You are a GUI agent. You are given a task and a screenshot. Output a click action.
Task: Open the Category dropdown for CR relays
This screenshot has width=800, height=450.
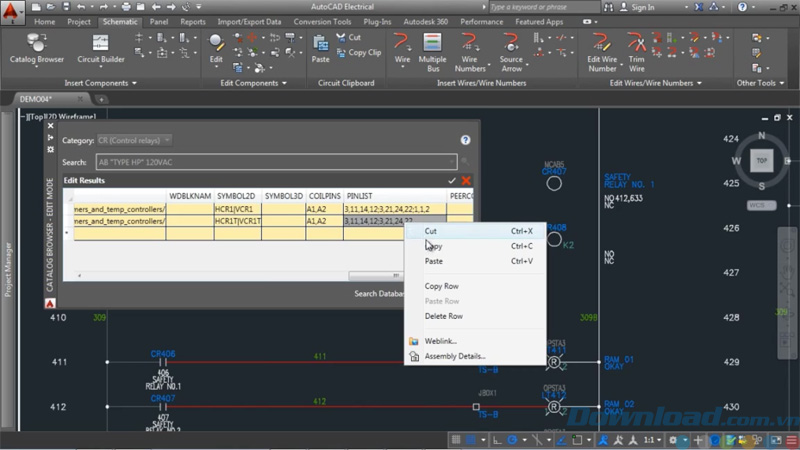(x=134, y=140)
